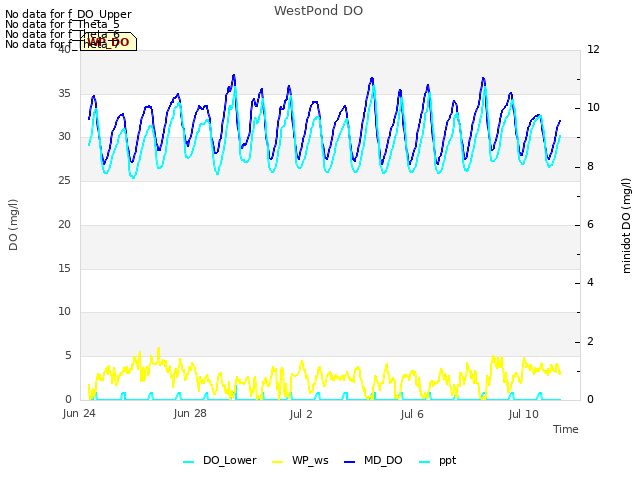
Task: Click the Jul 10 x-axis label
Action: [524, 414]
